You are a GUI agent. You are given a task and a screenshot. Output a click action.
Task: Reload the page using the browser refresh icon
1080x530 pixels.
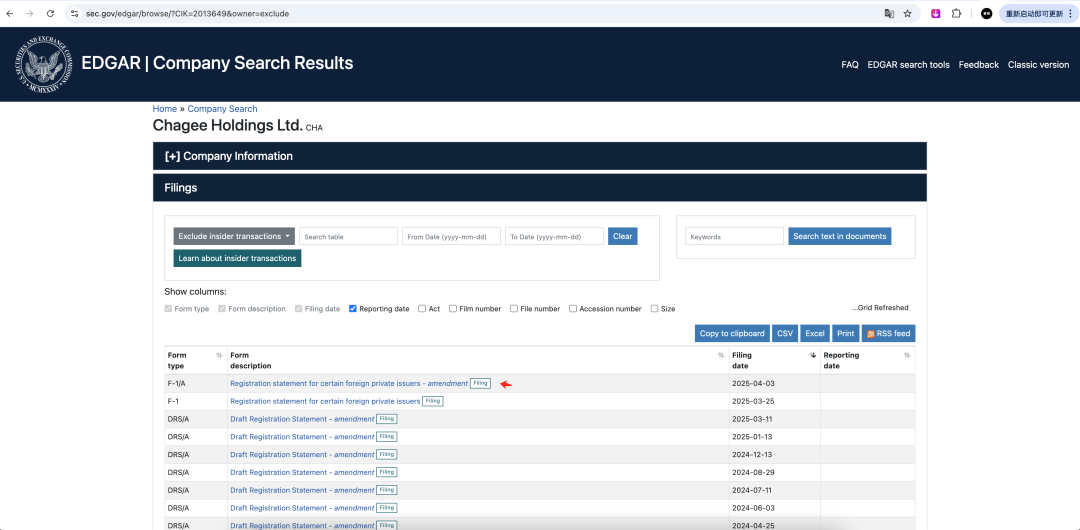(50, 13)
